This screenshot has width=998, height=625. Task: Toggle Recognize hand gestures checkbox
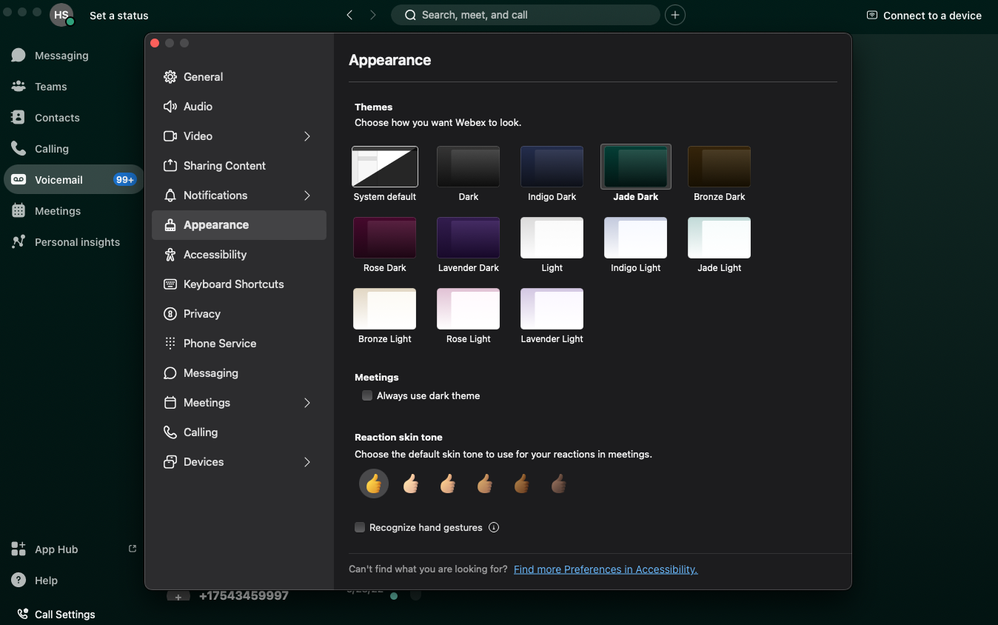point(360,527)
